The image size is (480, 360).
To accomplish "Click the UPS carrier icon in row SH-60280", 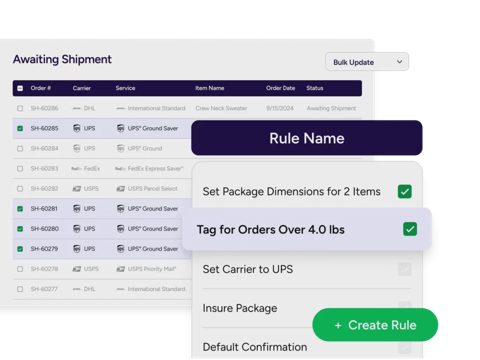I will click(x=77, y=229).
